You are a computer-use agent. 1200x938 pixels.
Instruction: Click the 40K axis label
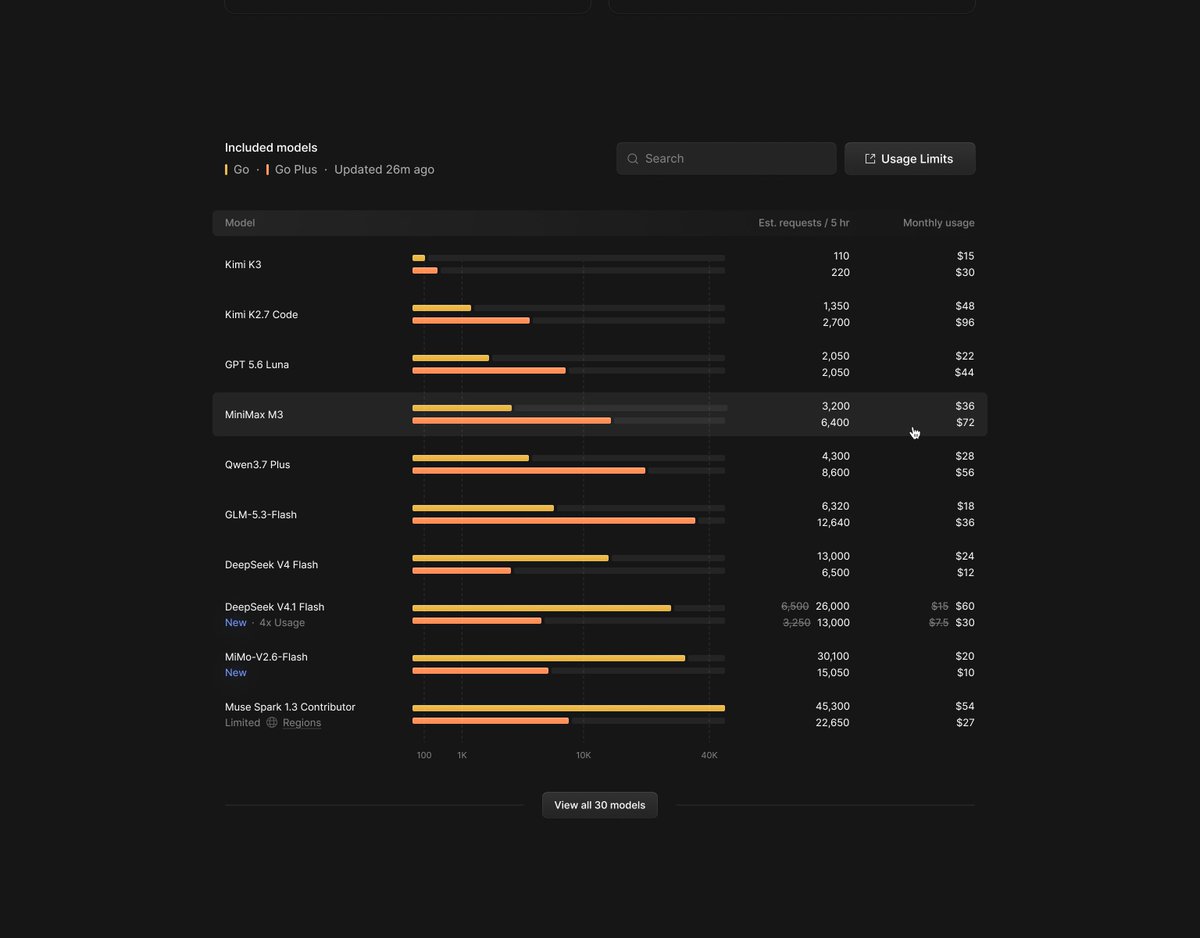[x=709, y=756]
